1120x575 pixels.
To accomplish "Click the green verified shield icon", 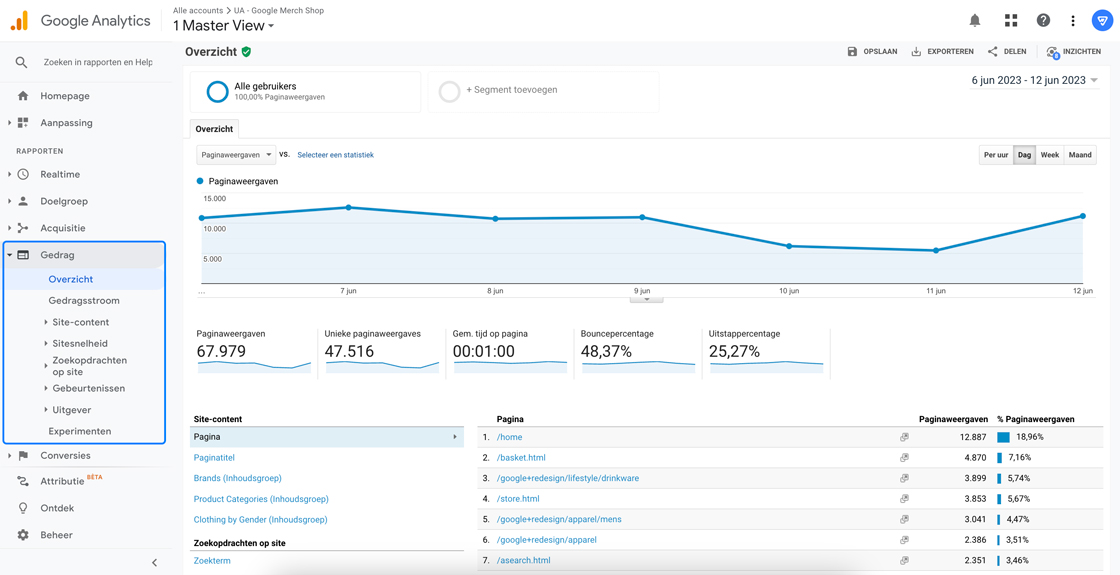I will pyautogui.click(x=246, y=51).
